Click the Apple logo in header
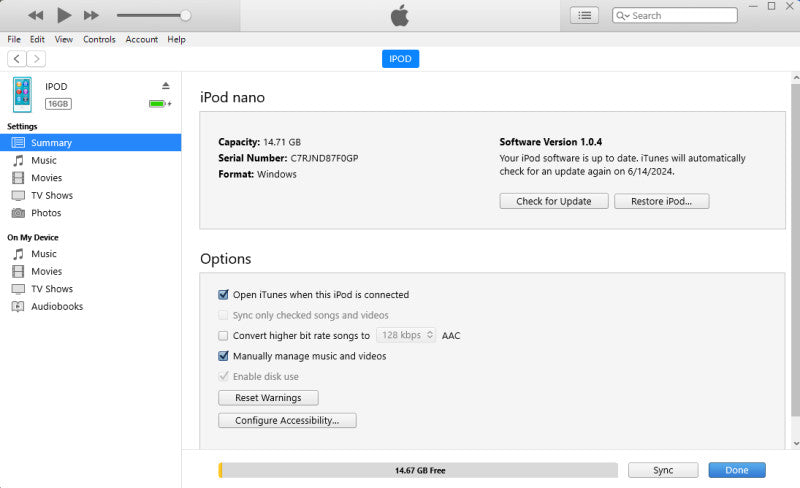Viewport: 800px width, 488px height. [x=400, y=15]
